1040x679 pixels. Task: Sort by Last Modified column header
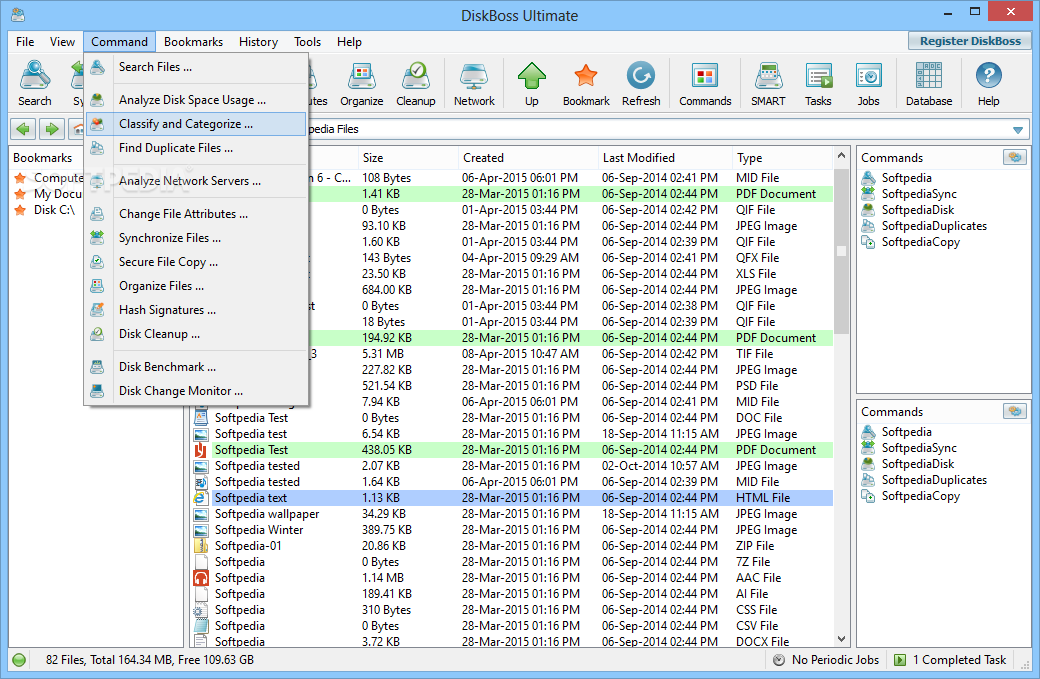665,158
